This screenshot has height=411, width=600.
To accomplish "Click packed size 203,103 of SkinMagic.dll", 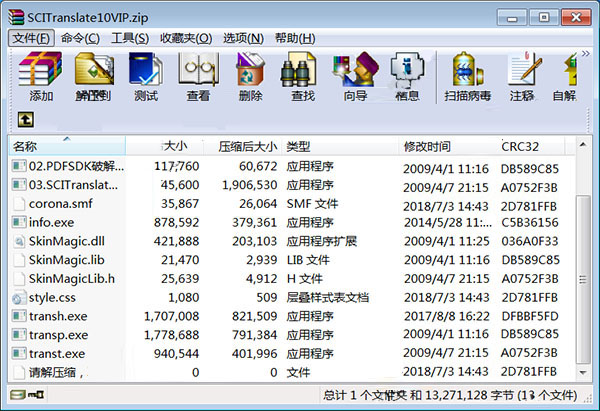I will click(x=254, y=241).
